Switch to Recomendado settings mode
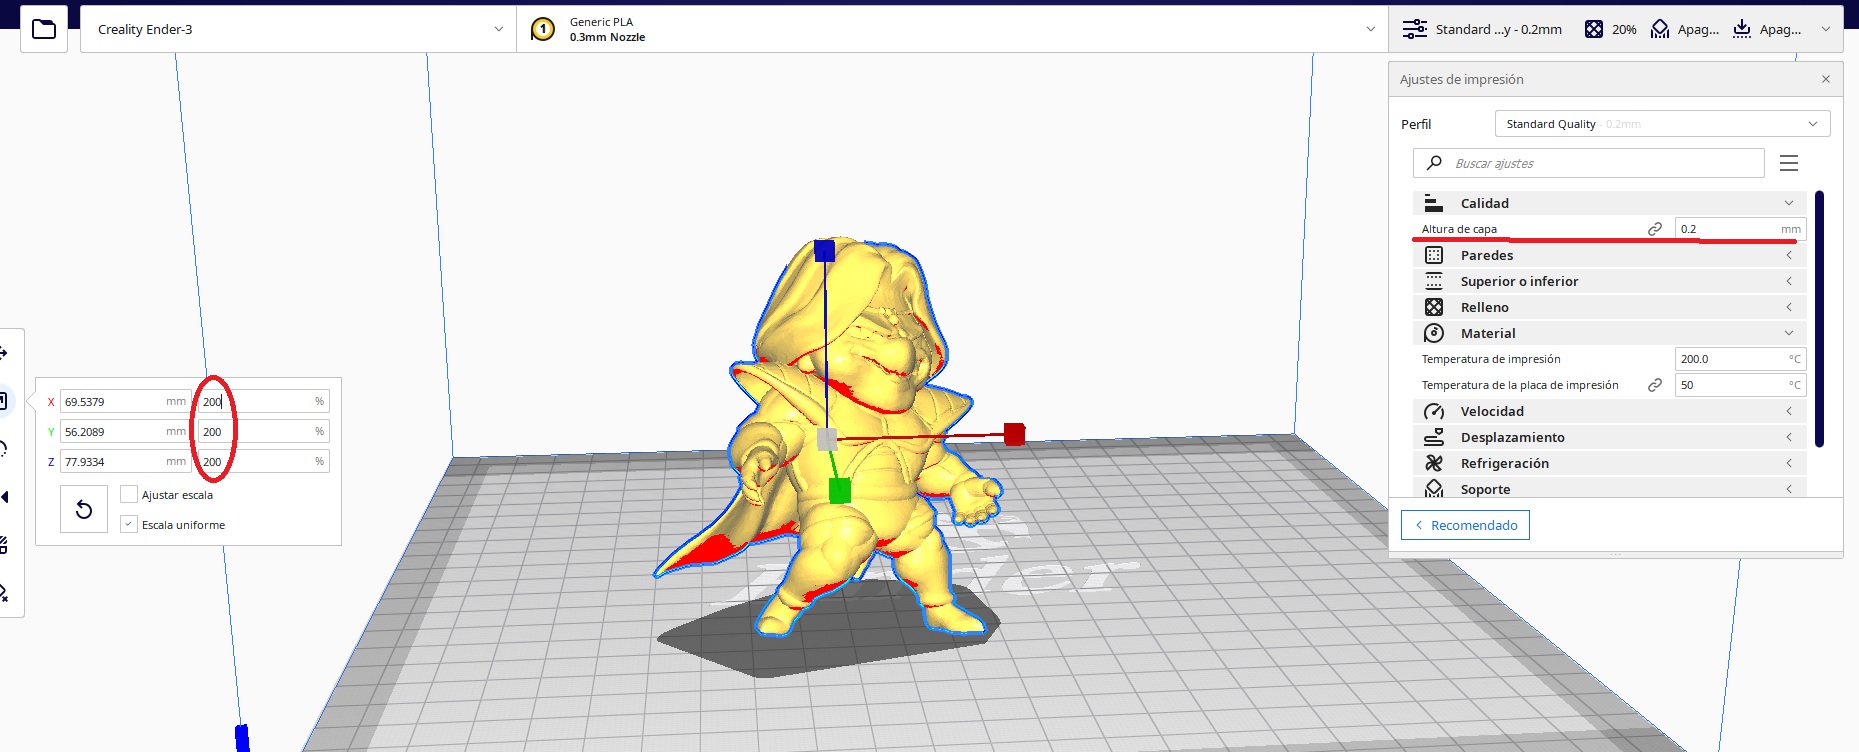Screen dimensions: 1859x752 (1465, 525)
